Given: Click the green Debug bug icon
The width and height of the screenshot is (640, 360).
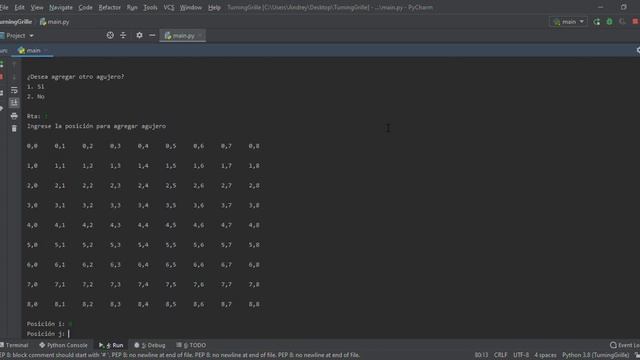Looking at the screenshot, I should (609, 22).
